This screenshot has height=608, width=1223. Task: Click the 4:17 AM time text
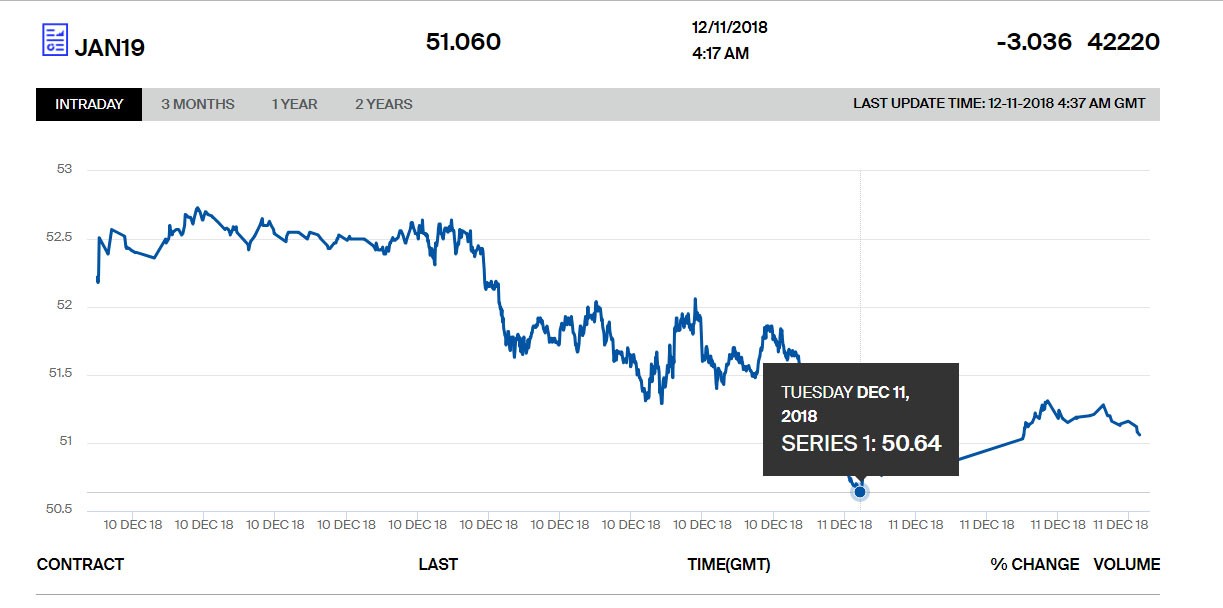(720, 53)
